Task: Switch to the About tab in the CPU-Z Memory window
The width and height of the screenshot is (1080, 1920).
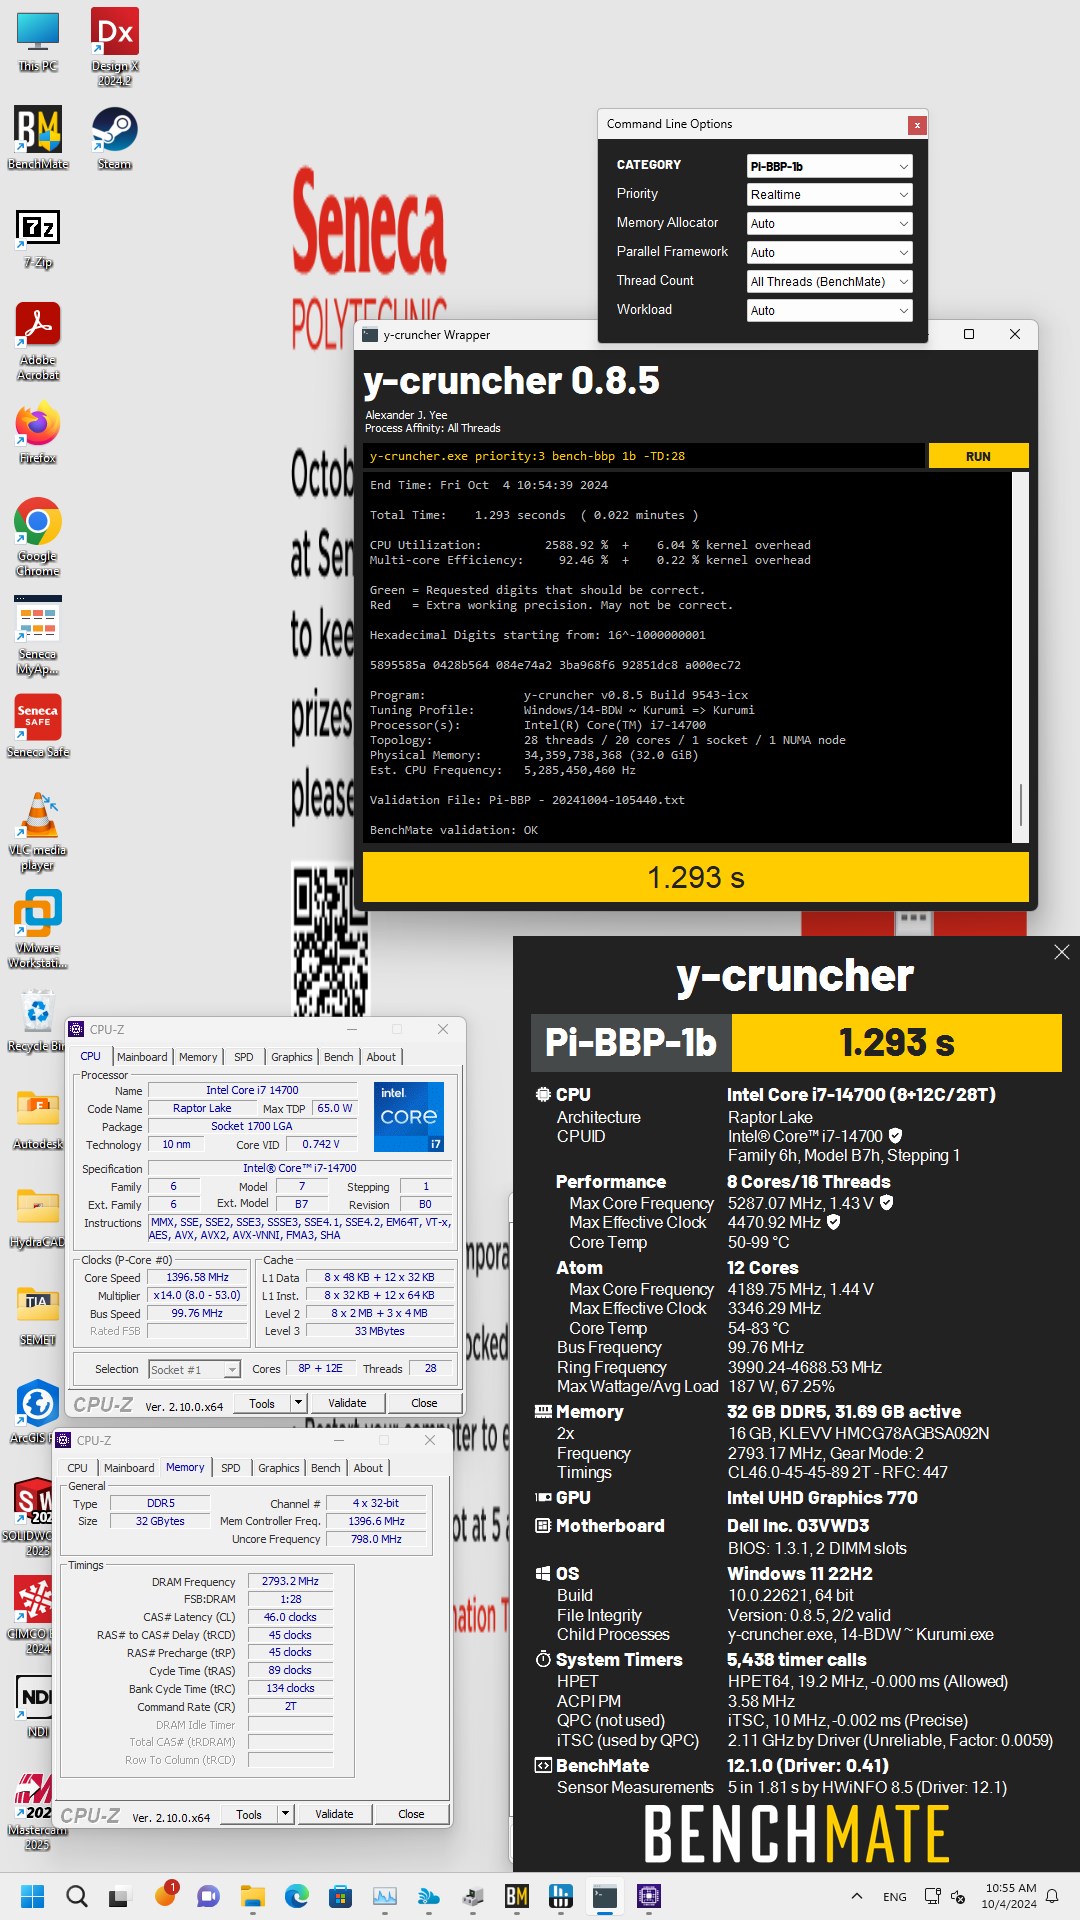Action: (x=368, y=1468)
